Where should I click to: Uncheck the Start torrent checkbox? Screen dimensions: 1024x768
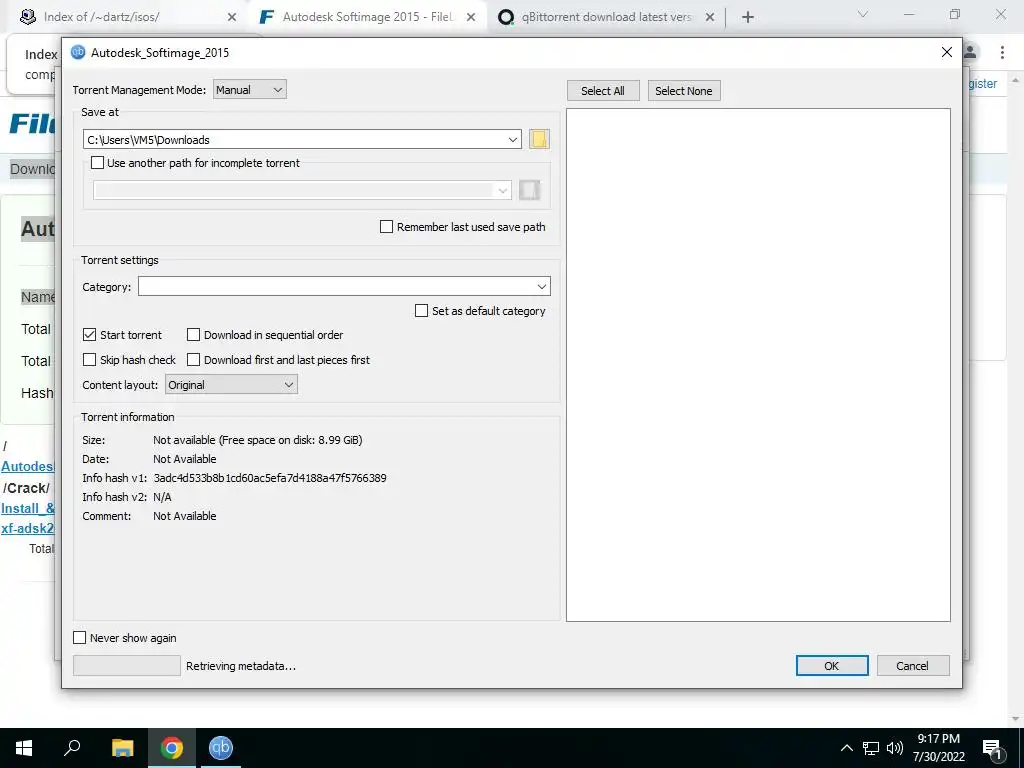coord(89,335)
